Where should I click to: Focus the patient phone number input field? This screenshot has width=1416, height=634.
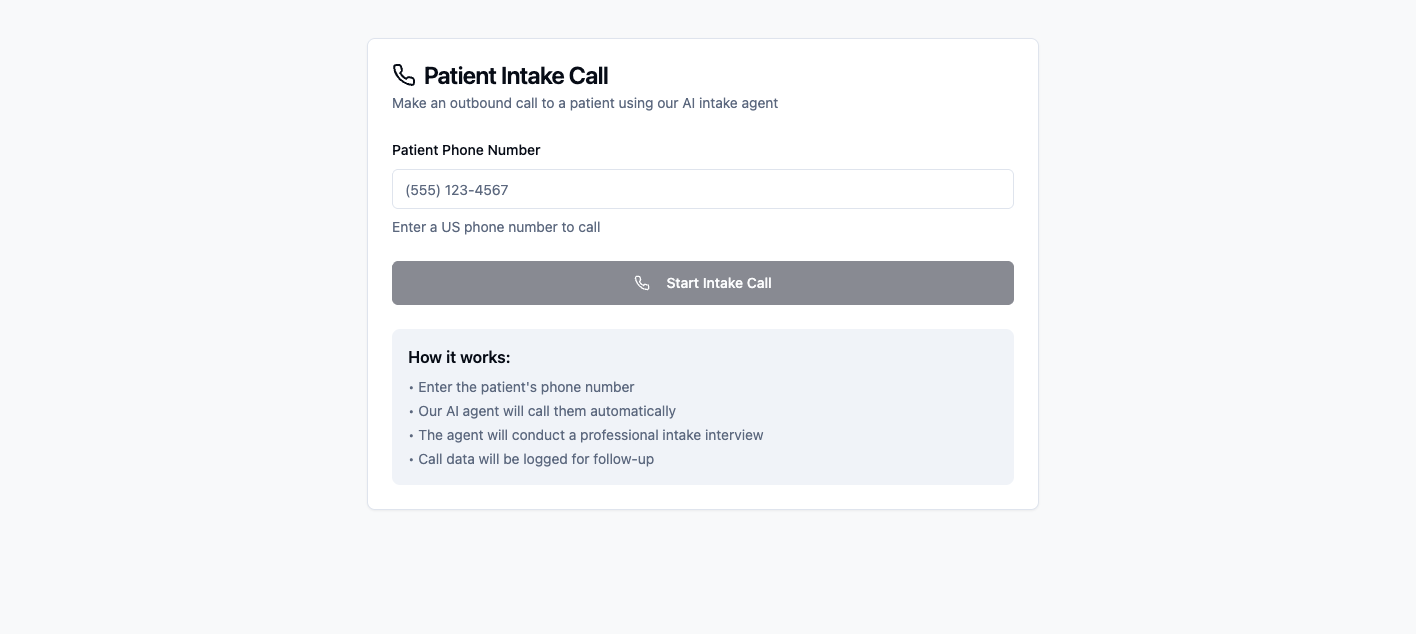tap(703, 189)
